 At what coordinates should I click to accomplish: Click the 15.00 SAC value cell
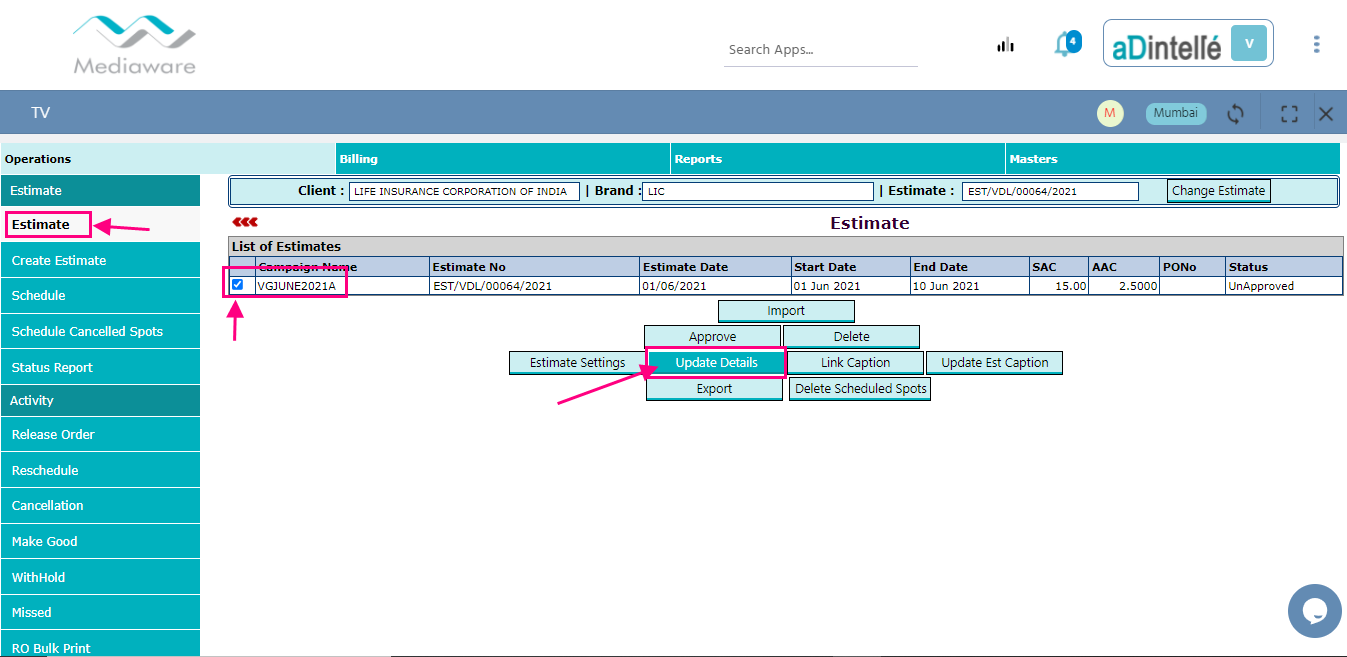pyautogui.click(x=1059, y=286)
